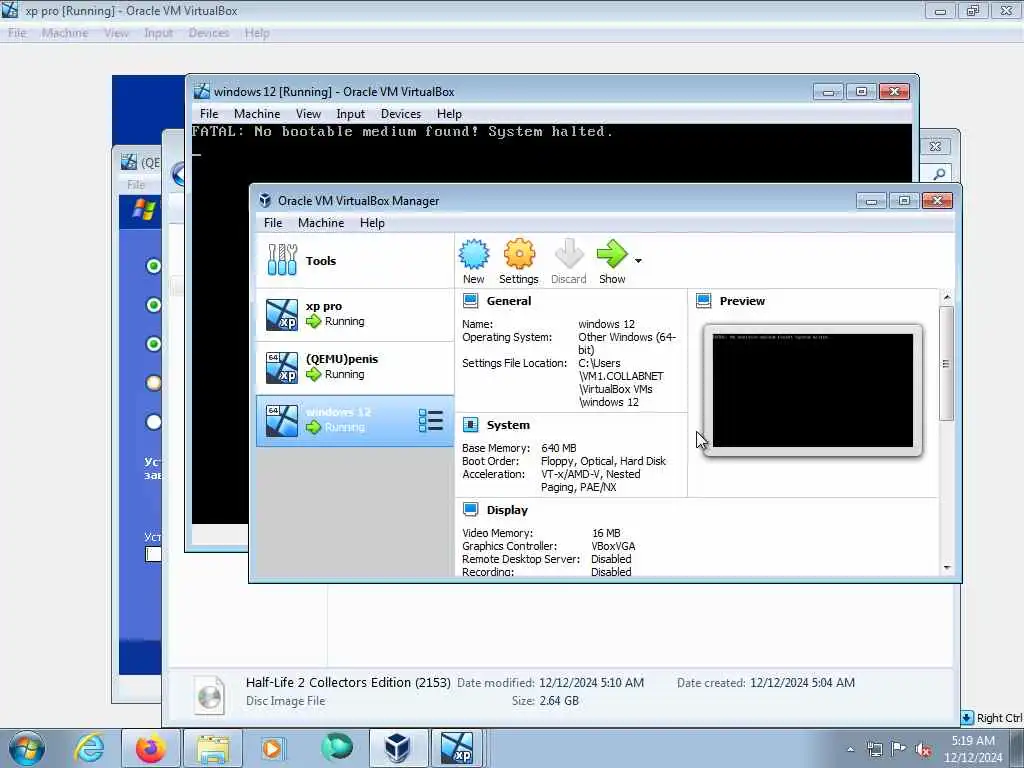Open File menu in VirtualBox Manager

(x=273, y=223)
